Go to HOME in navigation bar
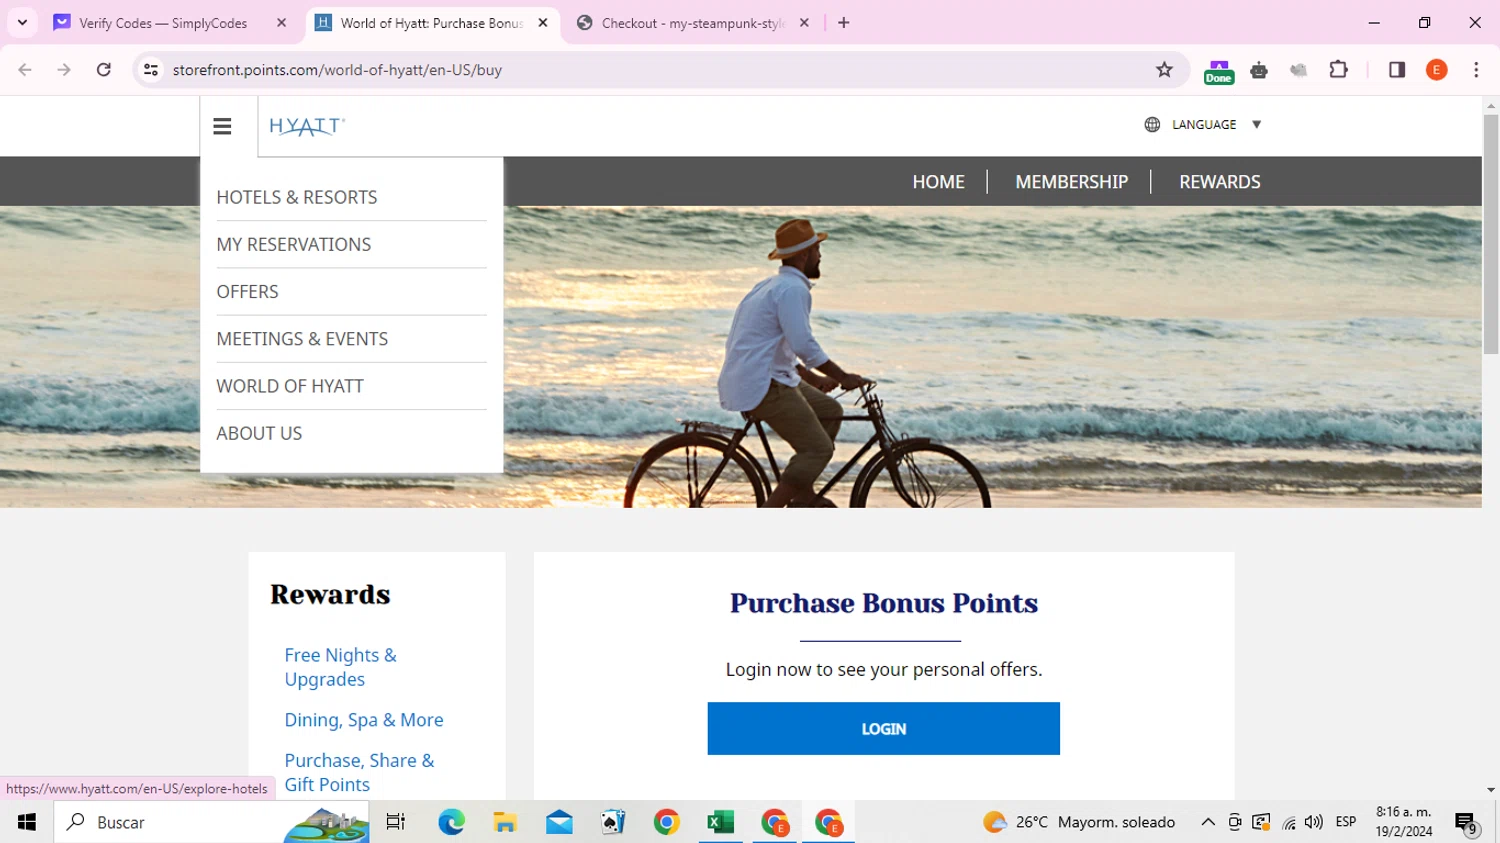1500x843 pixels. click(x=938, y=182)
